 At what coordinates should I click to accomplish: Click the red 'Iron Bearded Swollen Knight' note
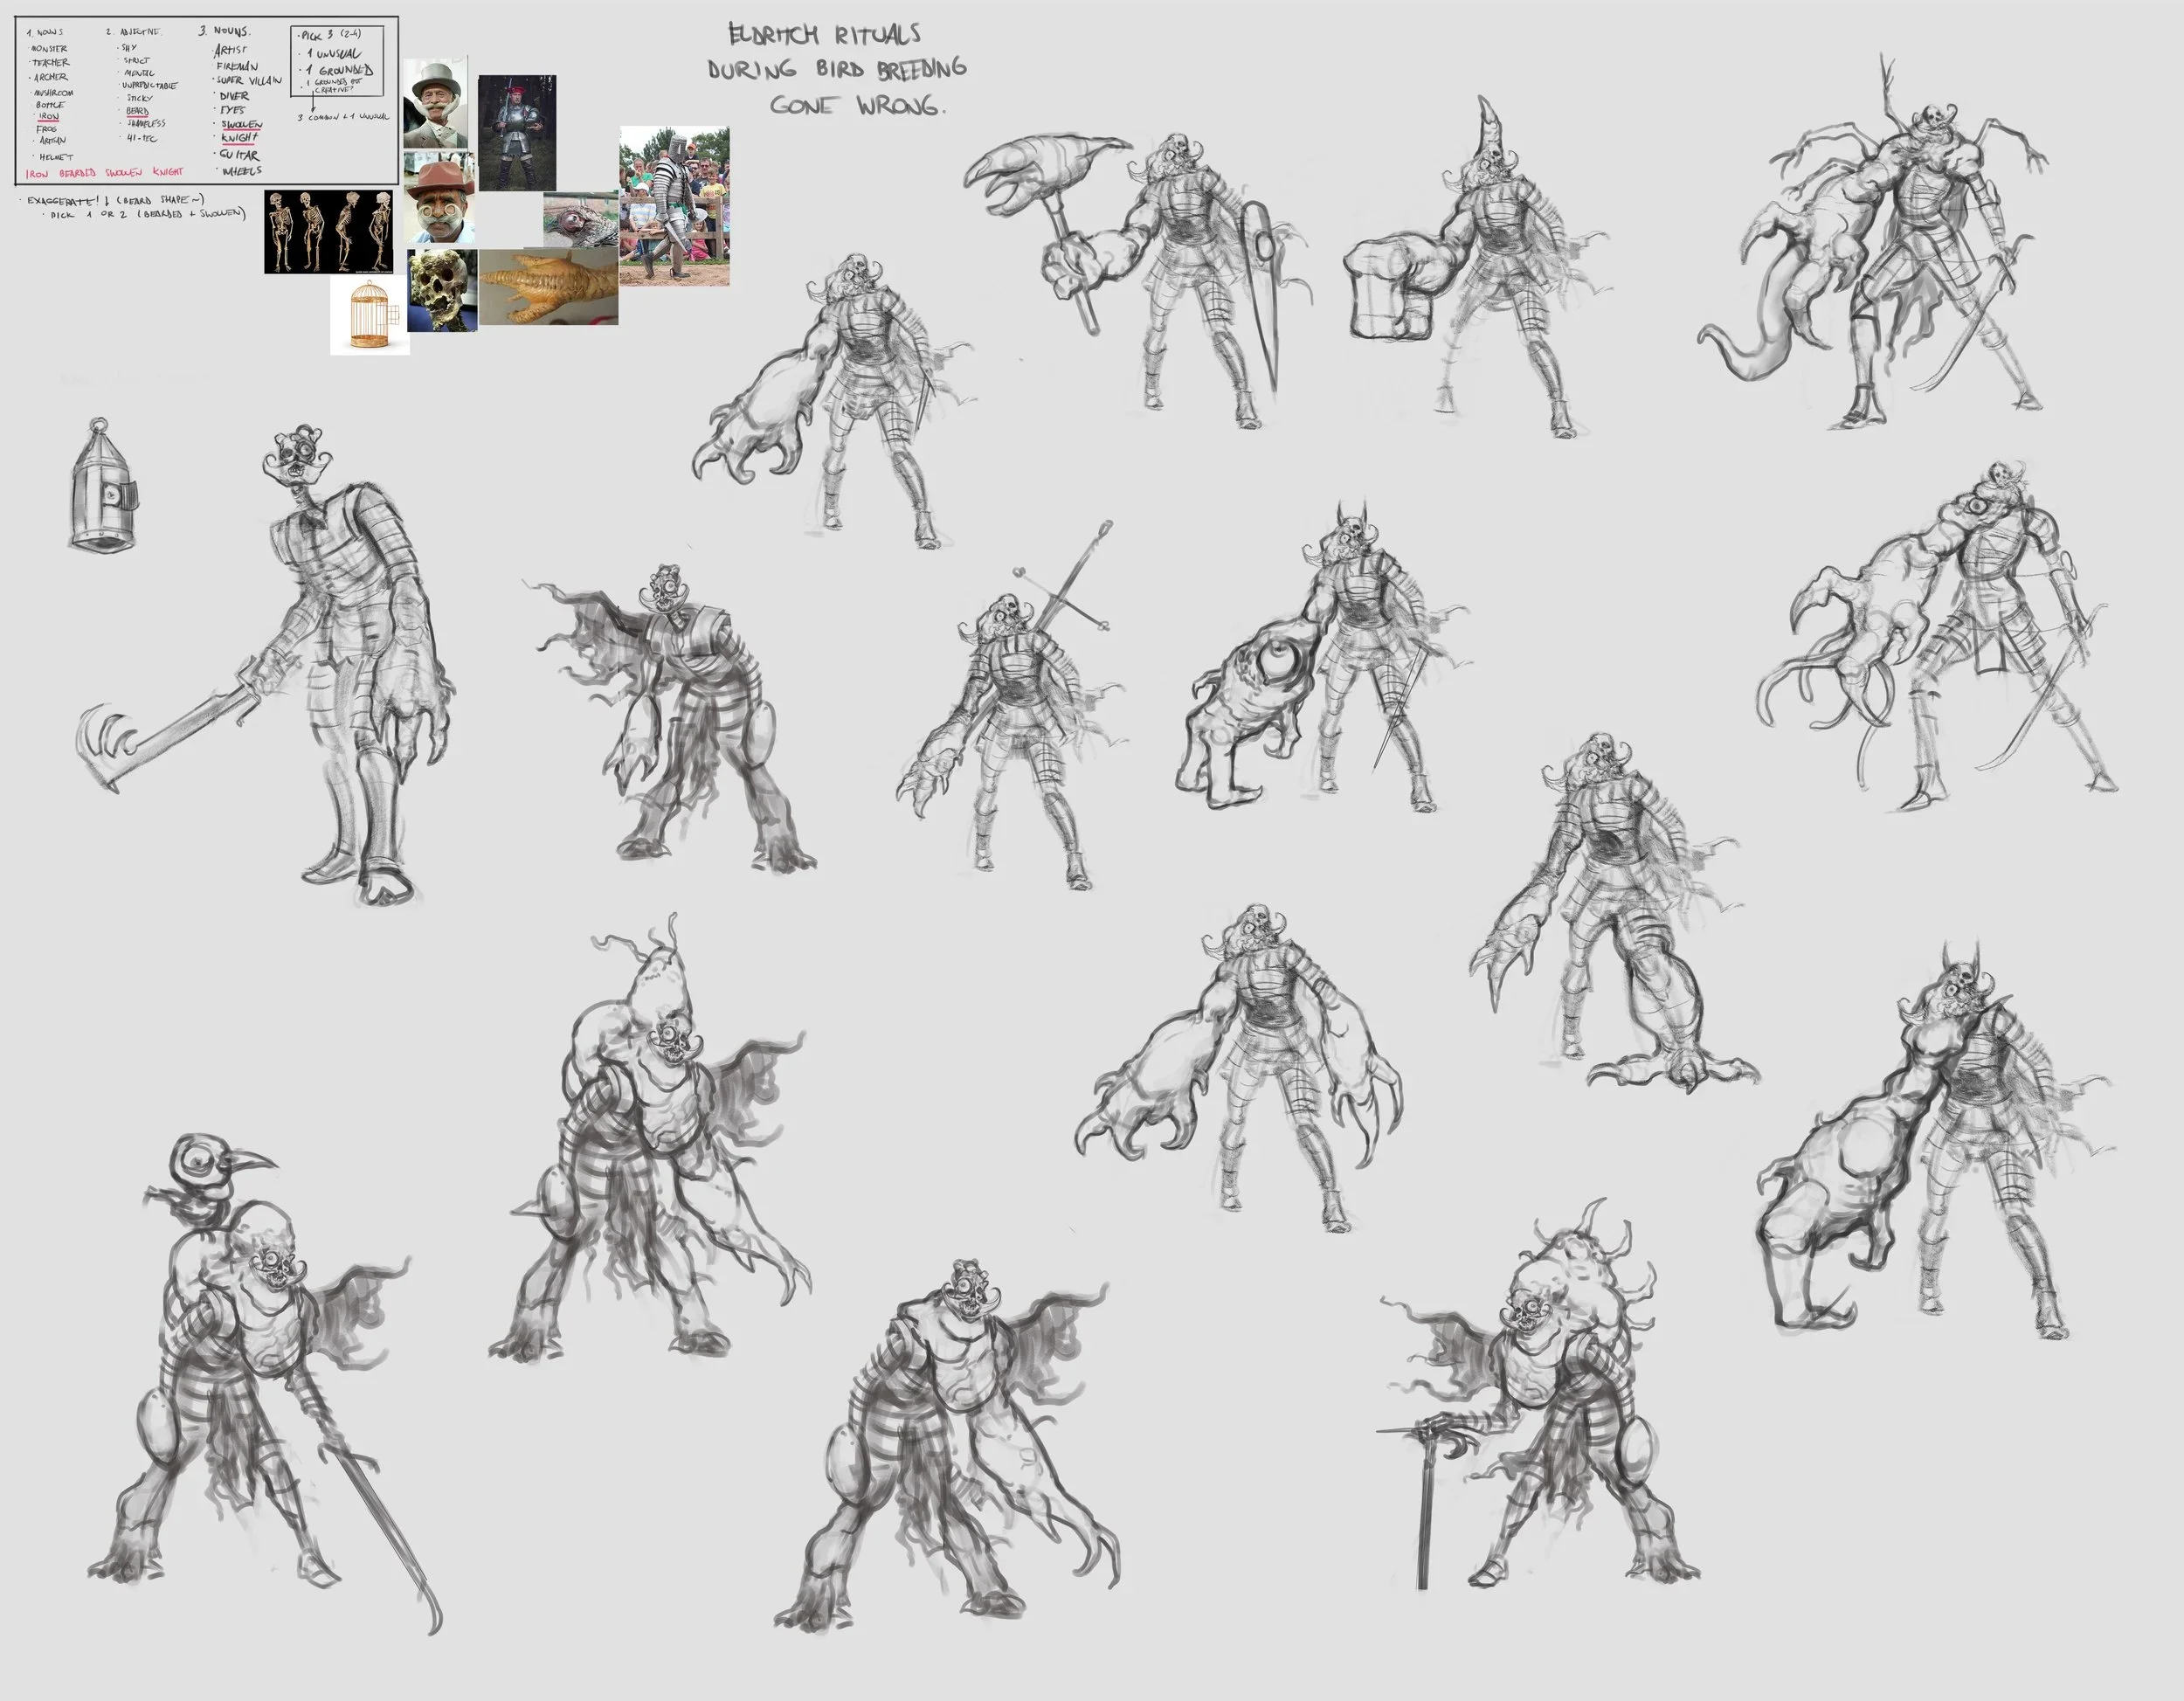coord(104,173)
